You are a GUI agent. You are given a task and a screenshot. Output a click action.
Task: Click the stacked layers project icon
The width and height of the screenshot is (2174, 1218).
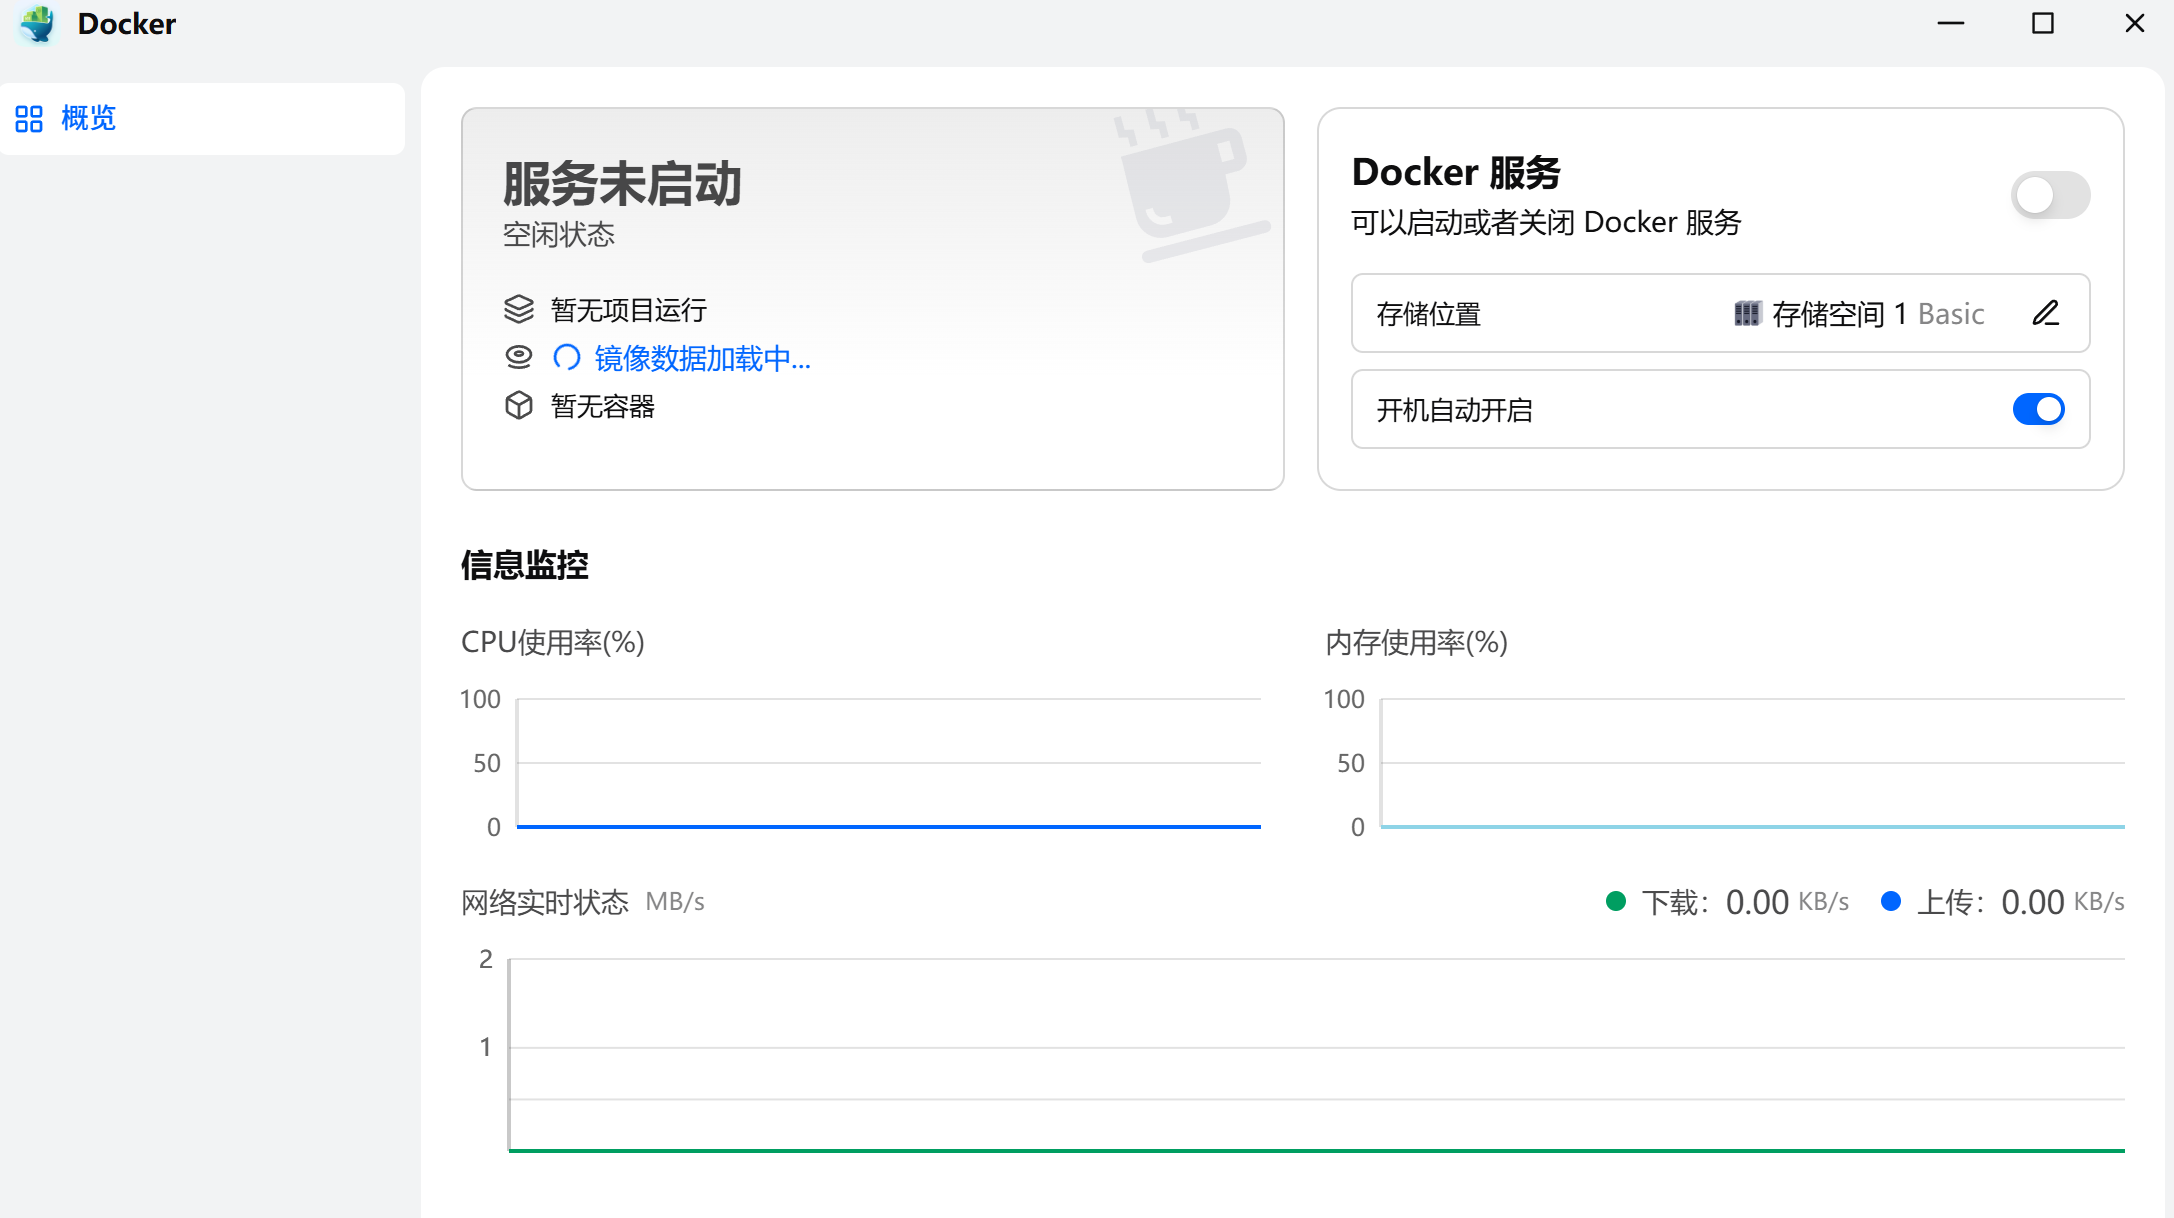click(x=518, y=310)
